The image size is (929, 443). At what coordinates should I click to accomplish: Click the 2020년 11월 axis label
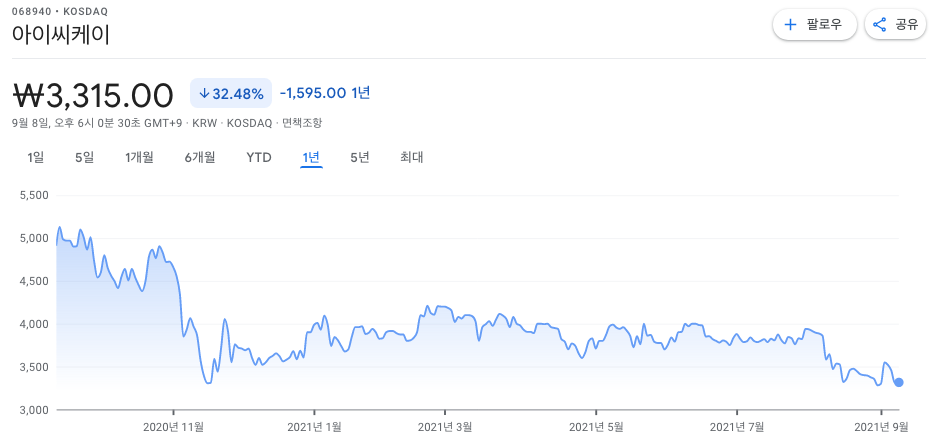174,426
